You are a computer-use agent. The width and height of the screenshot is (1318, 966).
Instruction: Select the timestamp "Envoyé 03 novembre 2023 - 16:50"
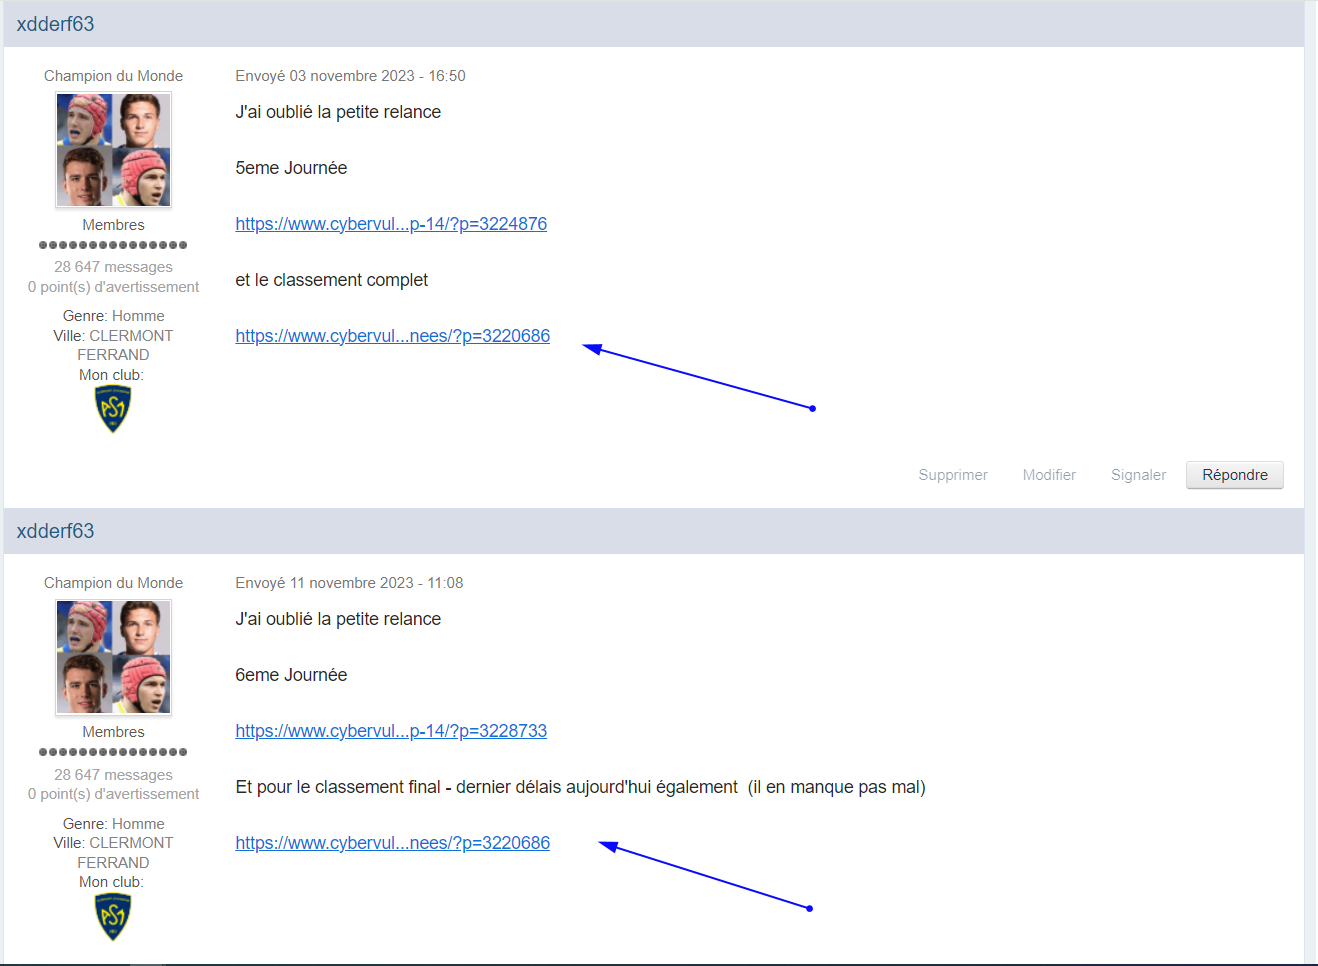[x=350, y=76]
